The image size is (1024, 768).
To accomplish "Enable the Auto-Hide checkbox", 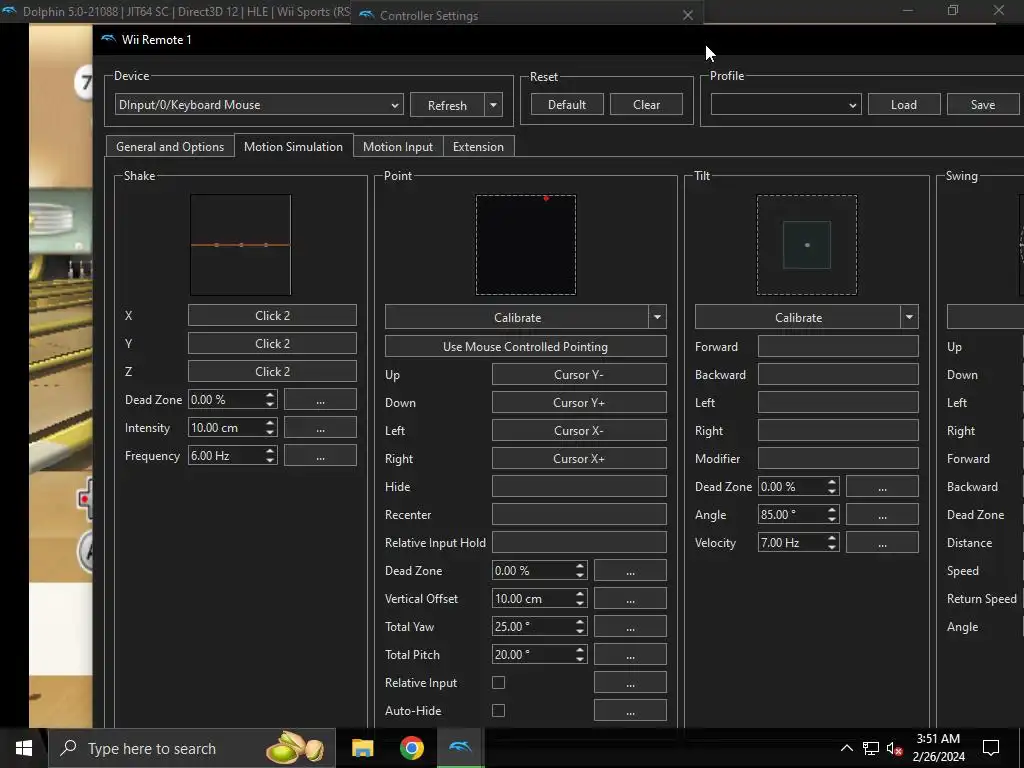I will click(498, 711).
